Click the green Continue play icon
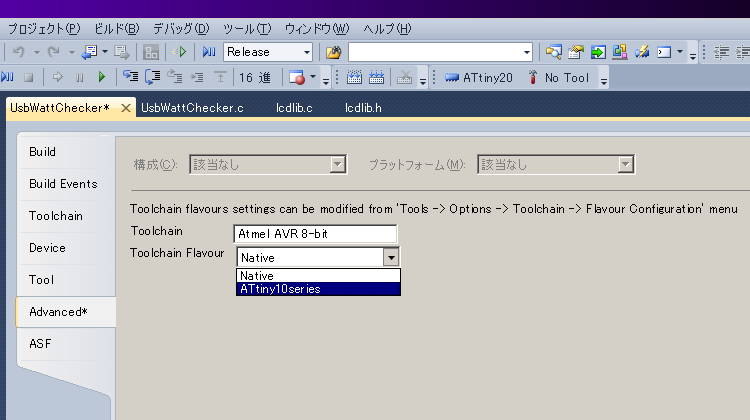The height and width of the screenshot is (420, 750). click(x=101, y=77)
